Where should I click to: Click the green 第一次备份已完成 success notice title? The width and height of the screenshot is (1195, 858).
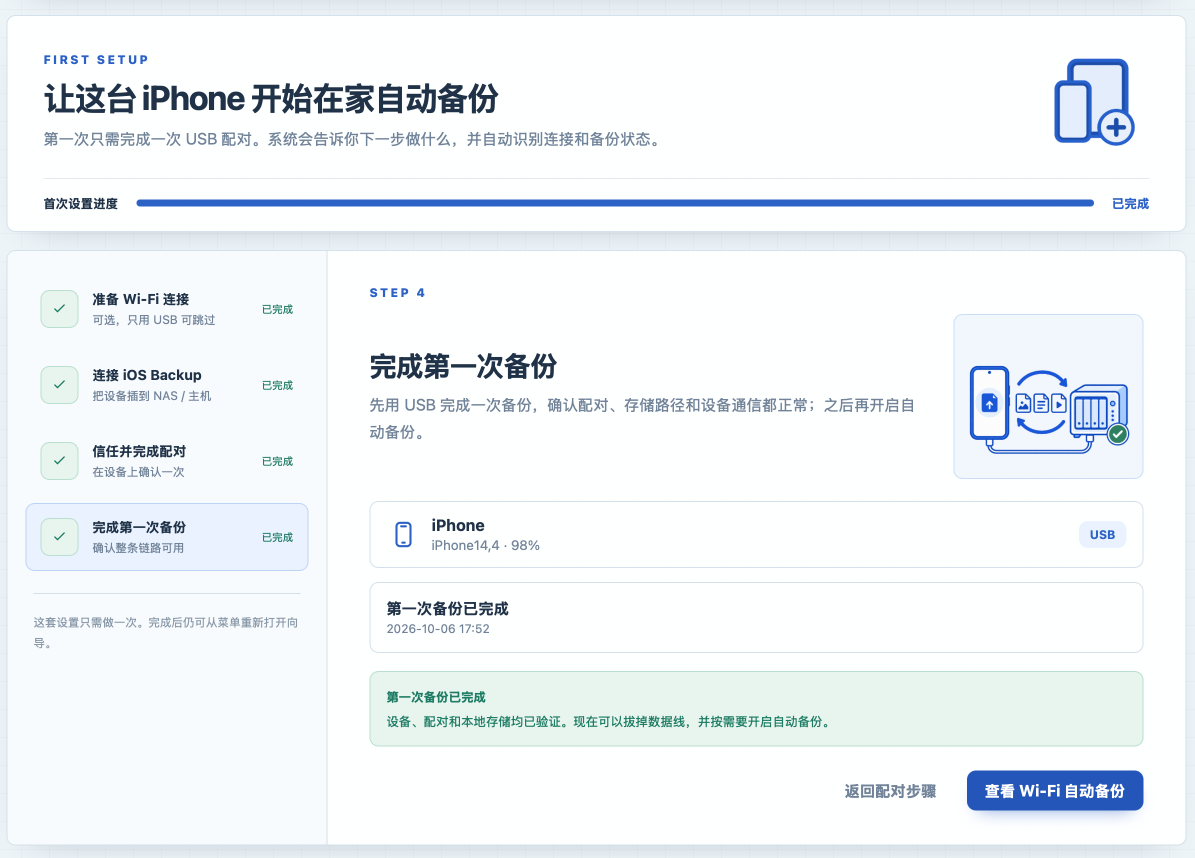[x=436, y=697]
